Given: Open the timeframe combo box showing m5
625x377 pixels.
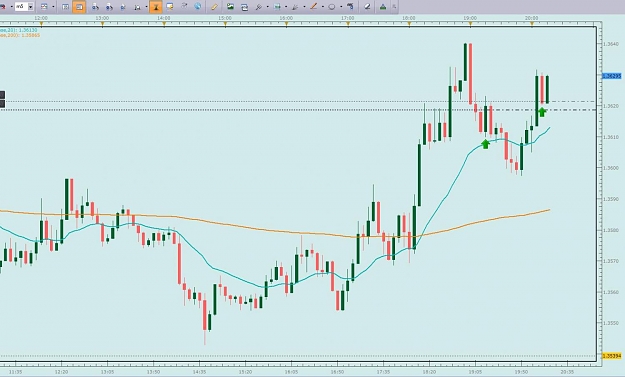Looking at the screenshot, I should (24, 6).
